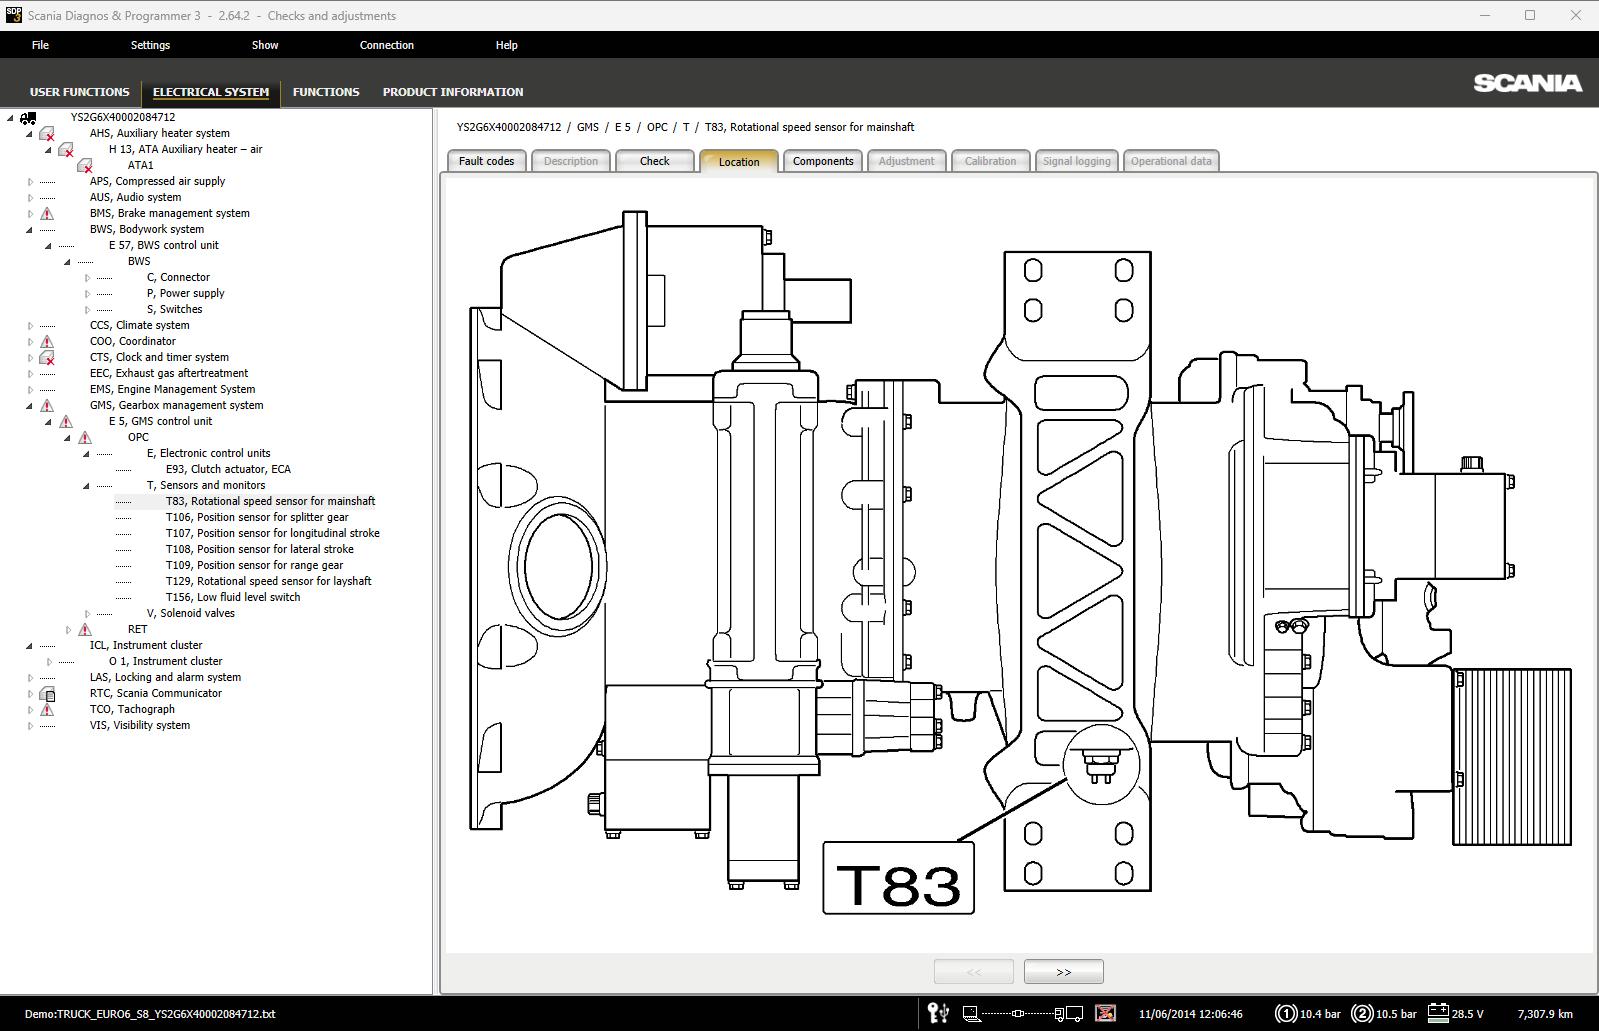The image size is (1599, 1031).
Task: Click the warning triangle beside BMS Brake management
Action: [47, 214]
